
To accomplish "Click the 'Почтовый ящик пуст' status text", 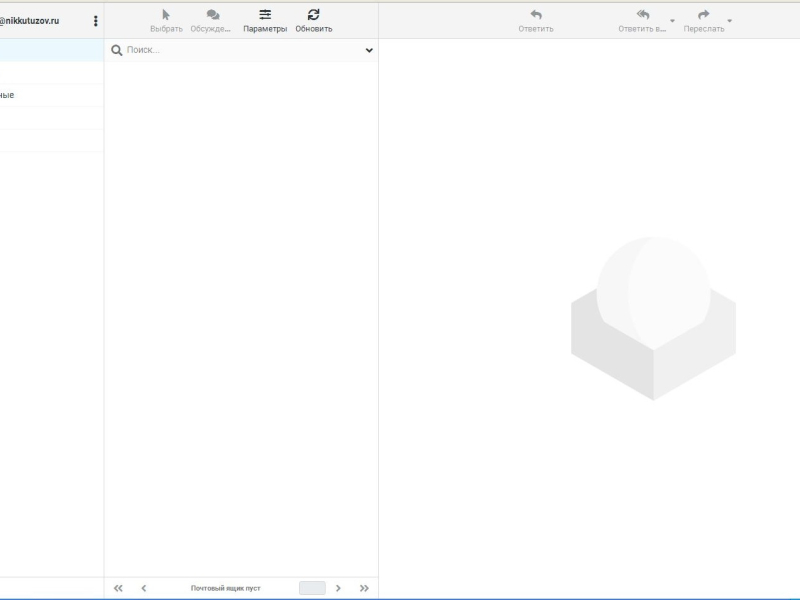I will [226, 588].
